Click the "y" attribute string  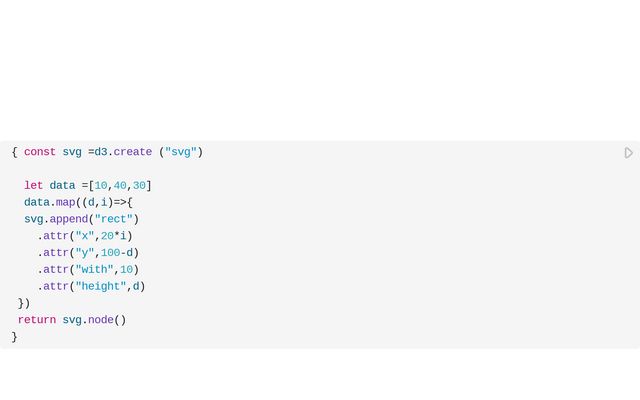point(85,253)
